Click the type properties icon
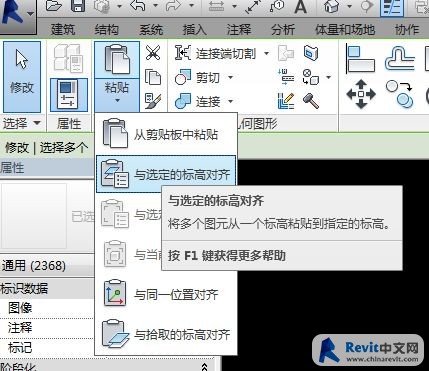The width and height of the screenshot is (429, 371). tap(69, 59)
